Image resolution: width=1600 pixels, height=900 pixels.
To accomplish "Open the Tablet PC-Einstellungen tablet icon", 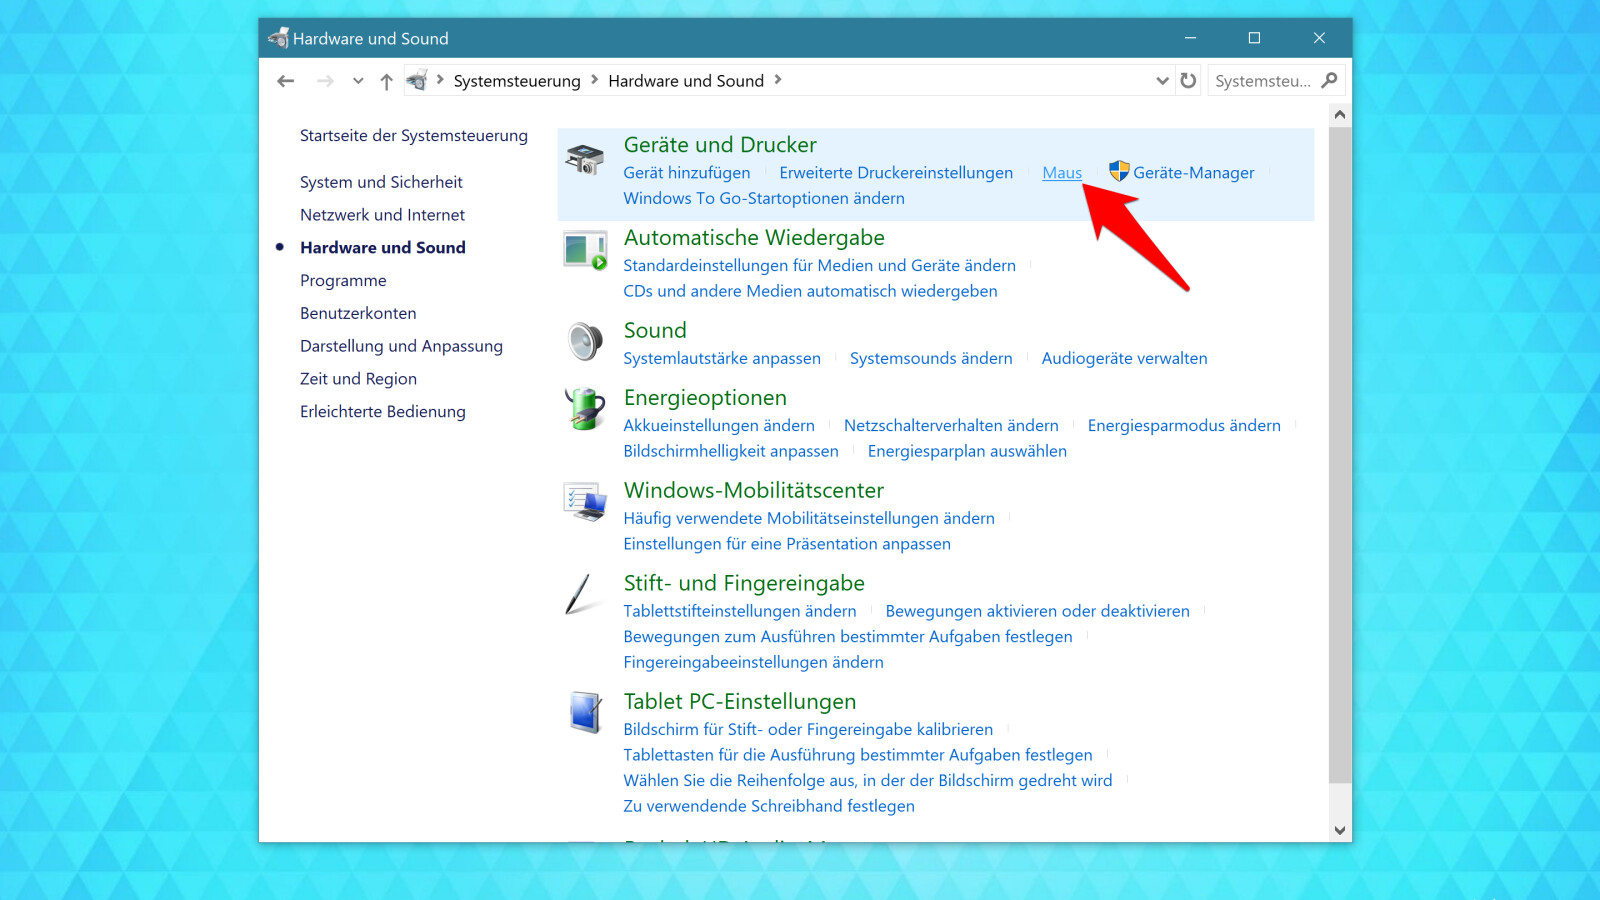I will pyautogui.click(x=585, y=712).
